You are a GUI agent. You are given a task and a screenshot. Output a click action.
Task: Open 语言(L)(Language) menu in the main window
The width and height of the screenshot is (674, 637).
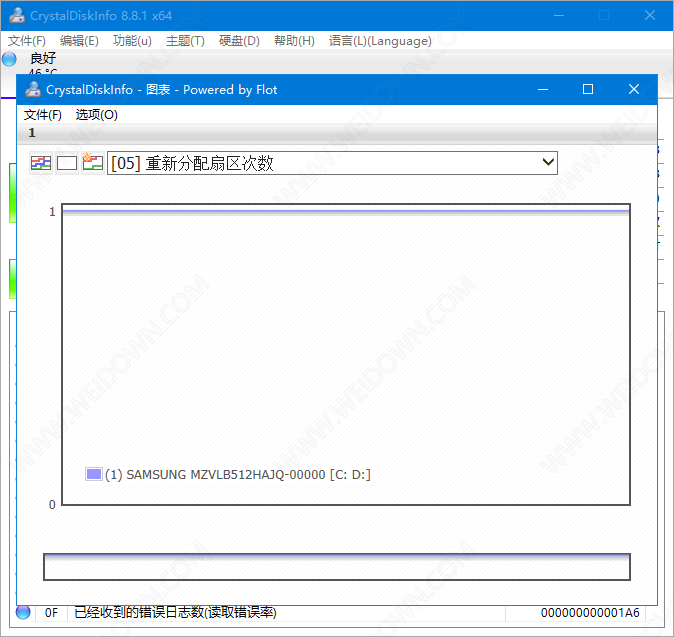click(380, 41)
